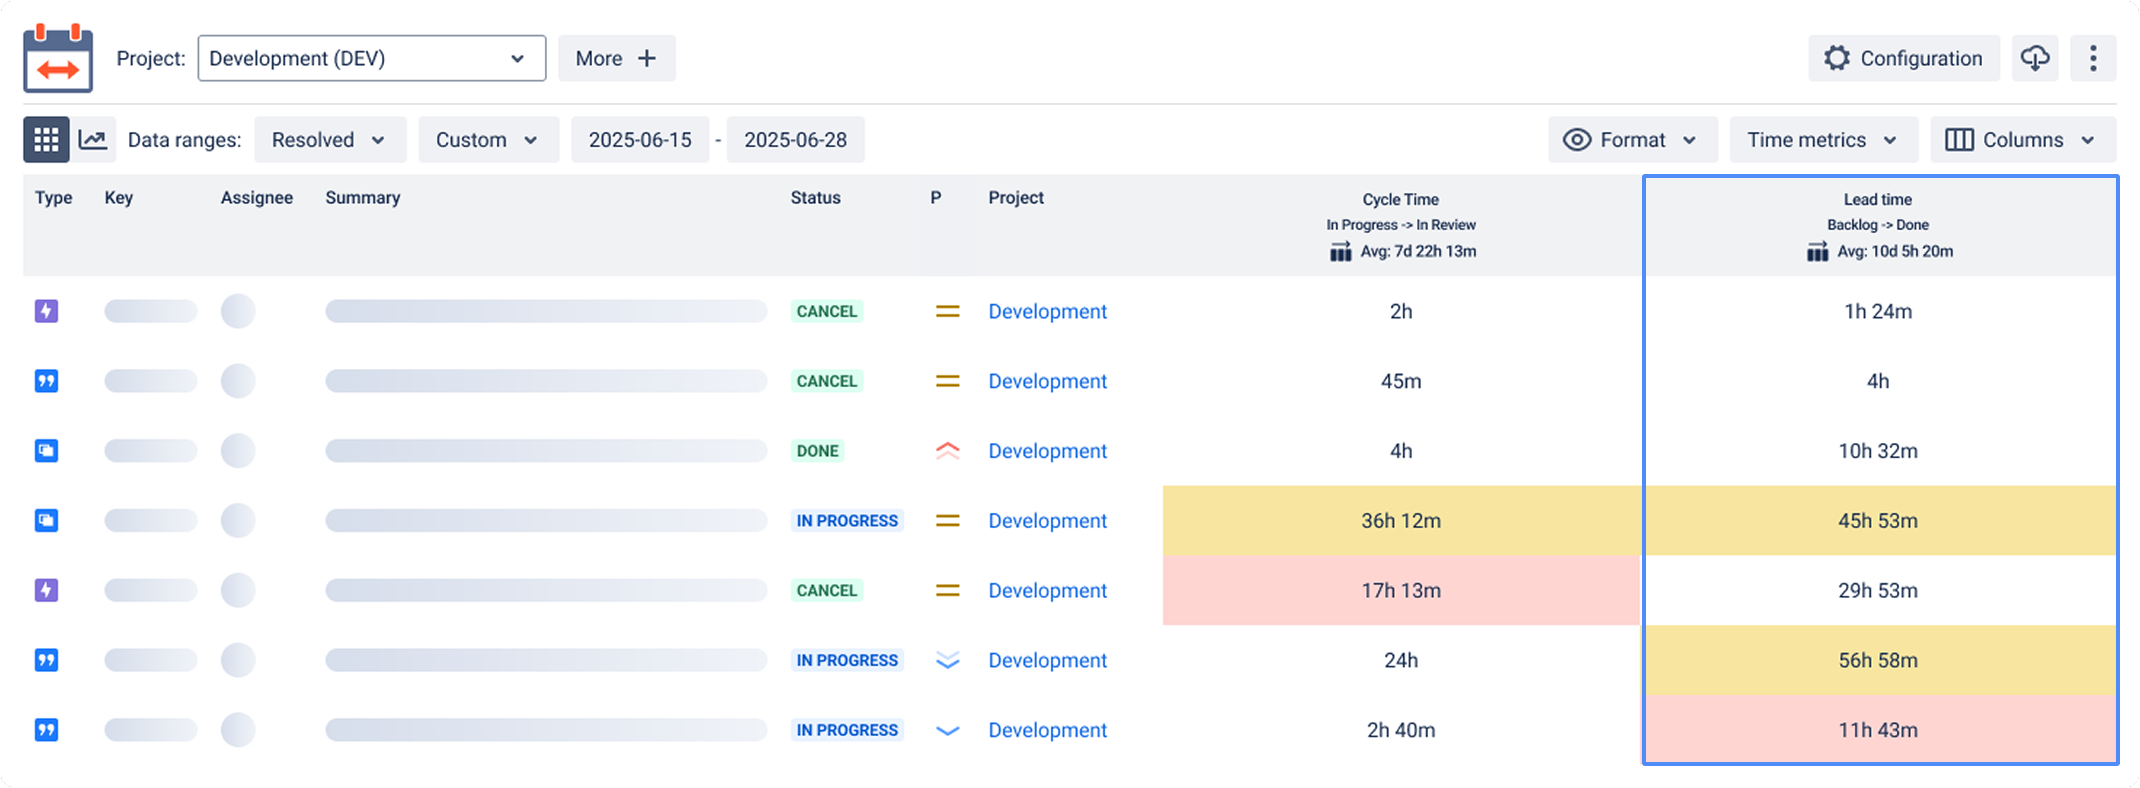2140x788 pixels.
Task: Switch to grid table view
Action: tap(46, 140)
